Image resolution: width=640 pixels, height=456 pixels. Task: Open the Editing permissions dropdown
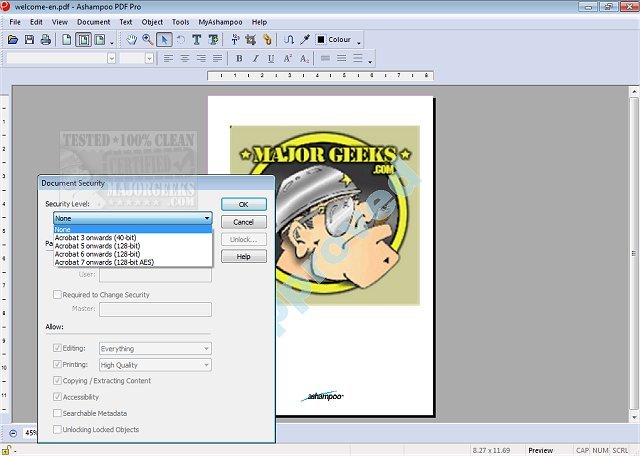(x=155, y=348)
